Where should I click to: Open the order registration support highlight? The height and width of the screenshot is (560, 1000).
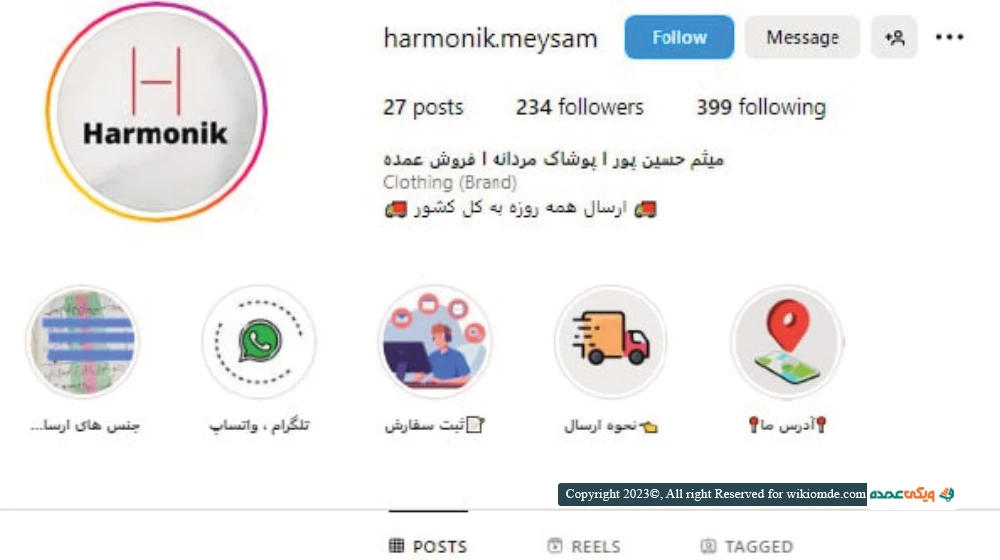(435, 341)
